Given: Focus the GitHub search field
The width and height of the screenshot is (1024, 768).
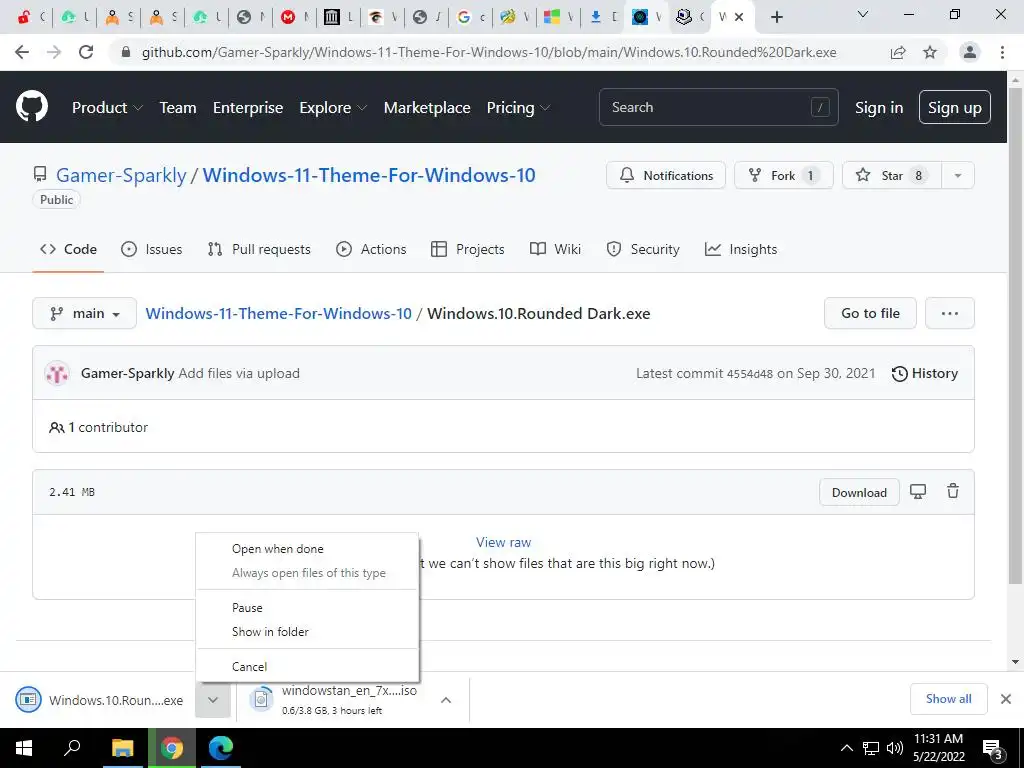Looking at the screenshot, I should tap(718, 107).
